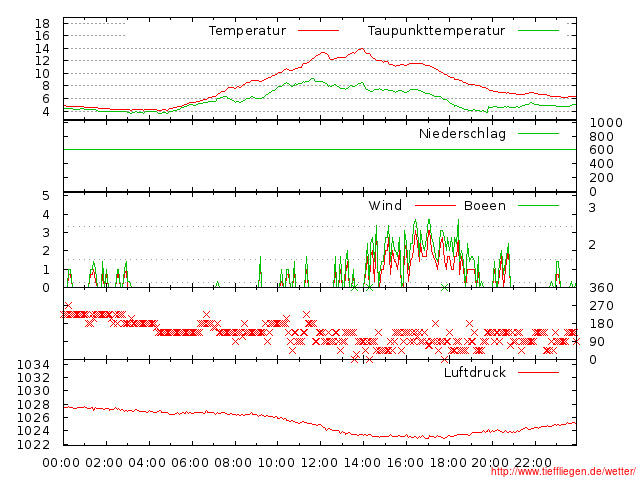The image size is (640, 480).
Task: Click the Niederschlag legend label
Action: [462, 134]
